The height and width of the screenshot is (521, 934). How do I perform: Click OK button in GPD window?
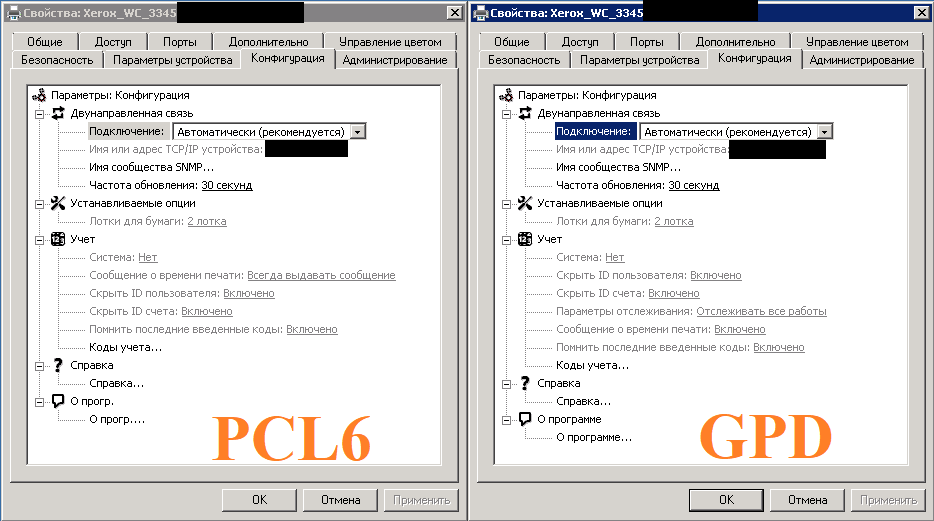coord(726,500)
